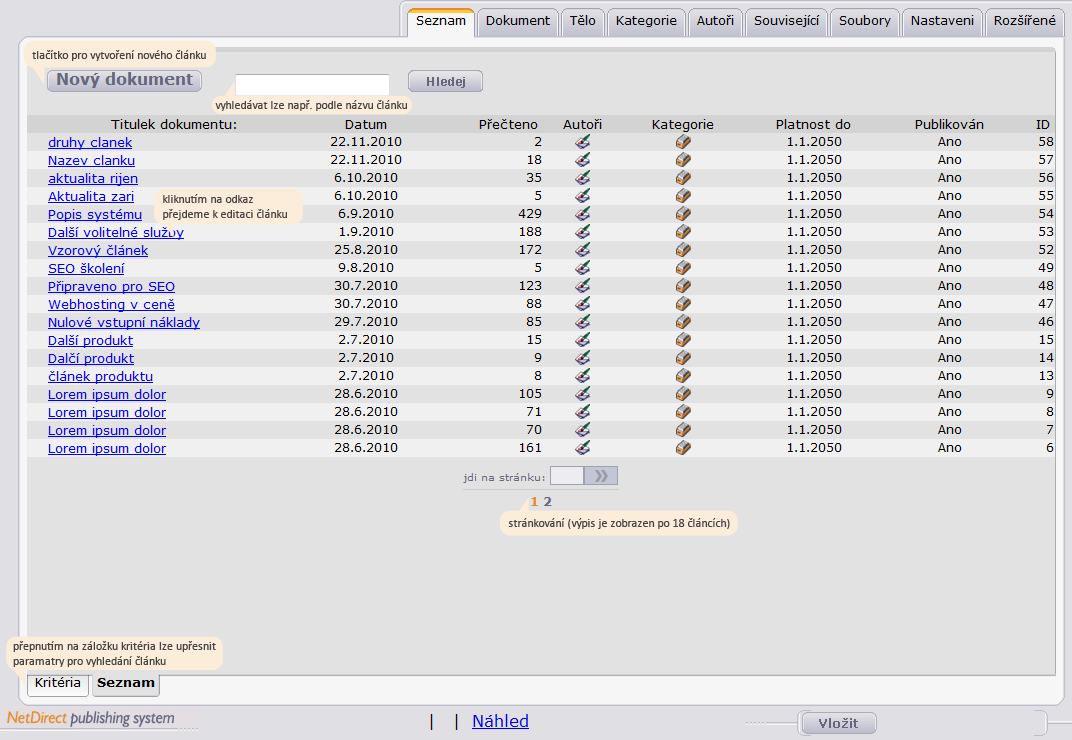Switch to the Kritéria bottom tab

pyautogui.click(x=57, y=683)
